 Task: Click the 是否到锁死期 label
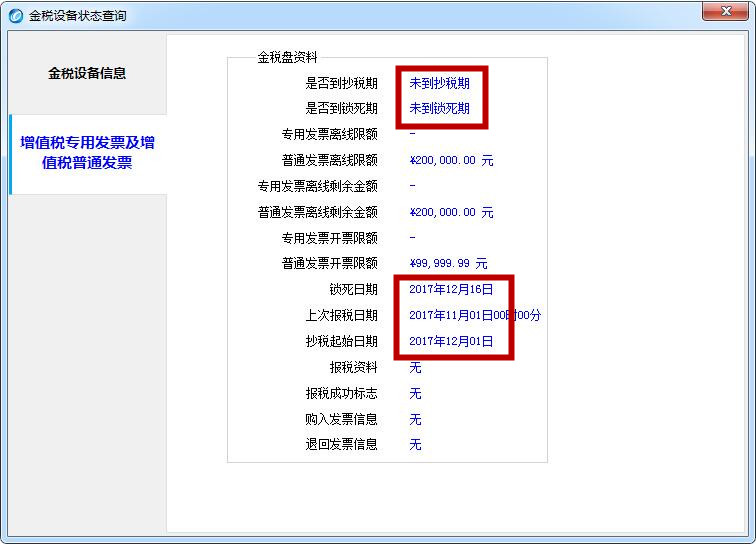[341, 109]
